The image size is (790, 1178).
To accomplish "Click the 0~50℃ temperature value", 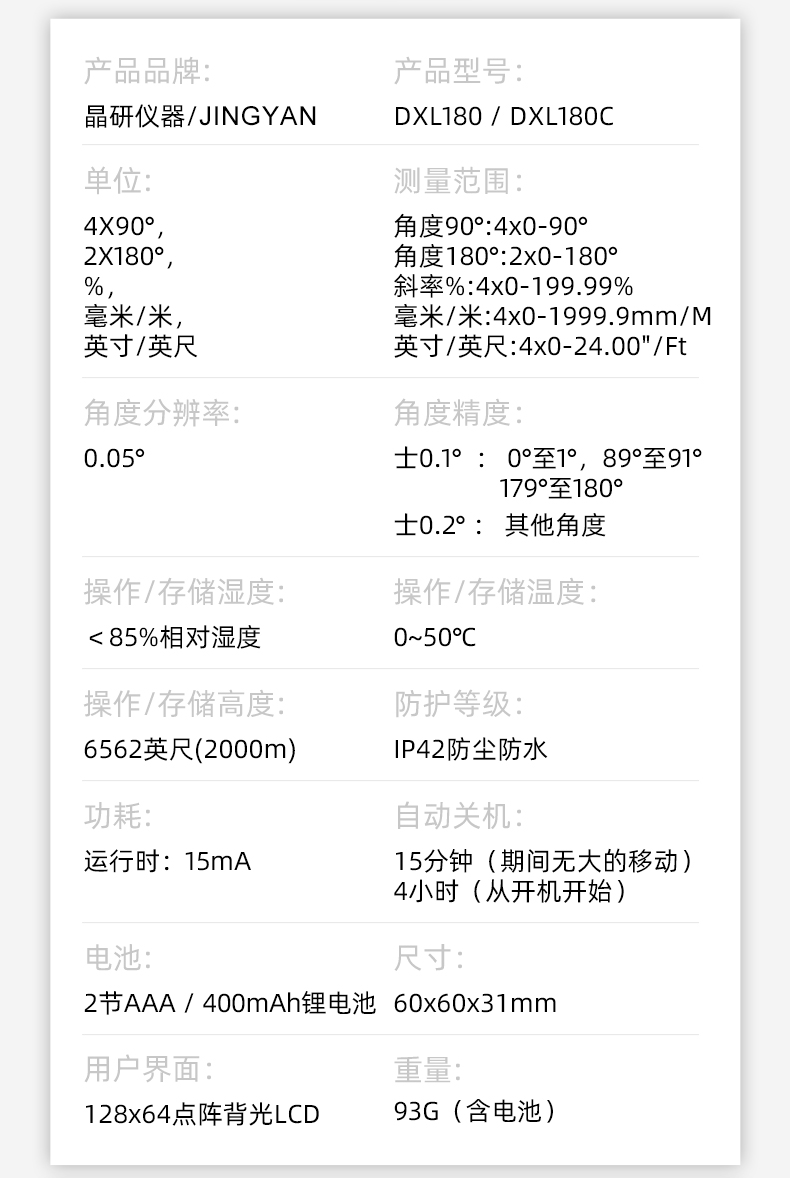I will (x=435, y=637).
